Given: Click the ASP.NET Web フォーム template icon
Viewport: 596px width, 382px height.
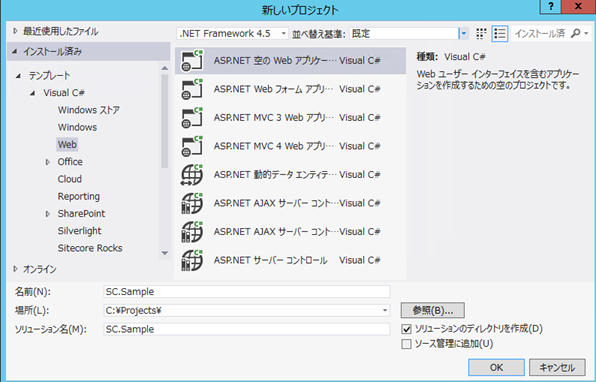Looking at the screenshot, I should 192,89.
